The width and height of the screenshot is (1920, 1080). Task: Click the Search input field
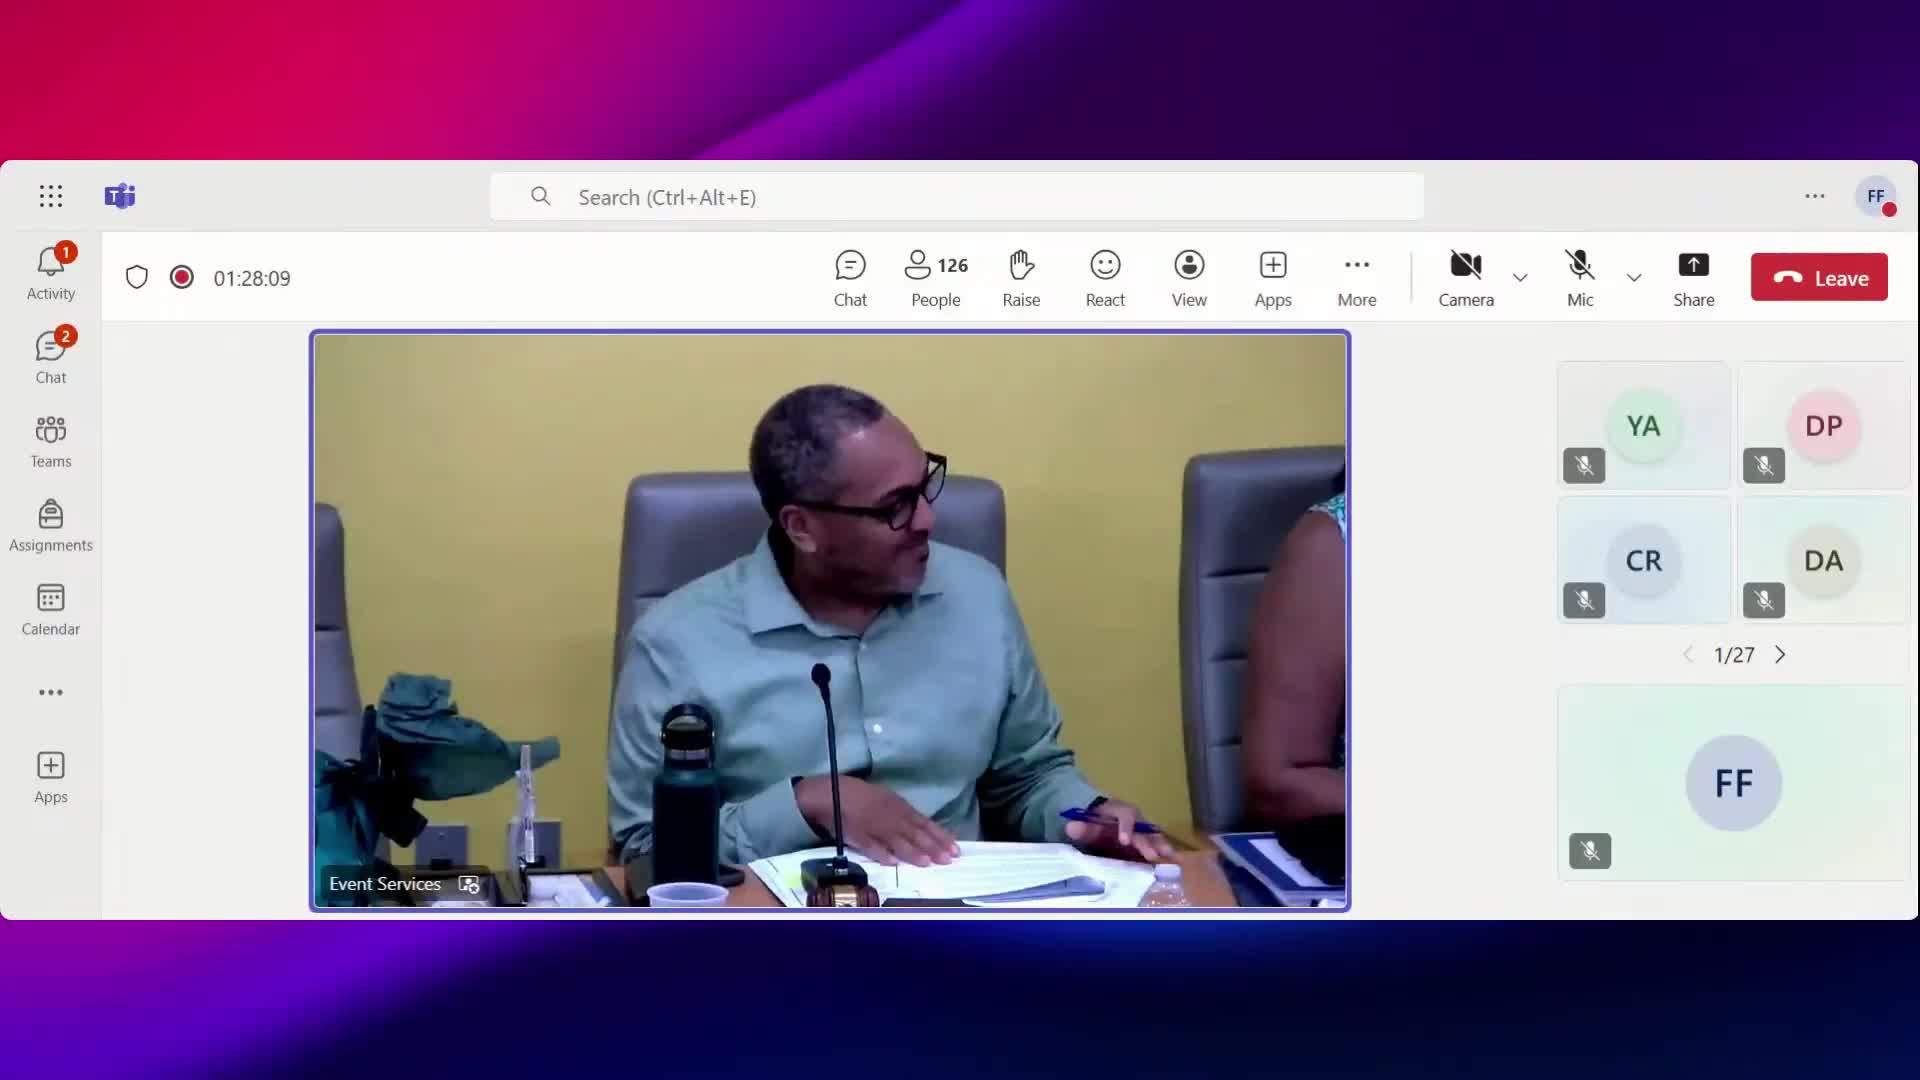pyautogui.click(x=956, y=197)
